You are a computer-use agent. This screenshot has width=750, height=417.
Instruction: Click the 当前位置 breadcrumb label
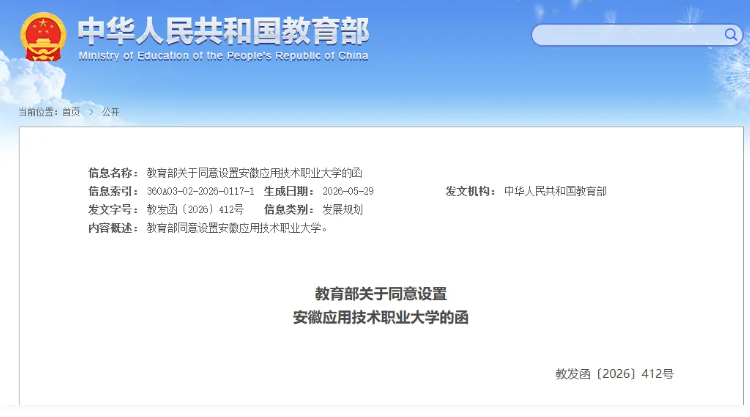pyautogui.click(x=38, y=112)
